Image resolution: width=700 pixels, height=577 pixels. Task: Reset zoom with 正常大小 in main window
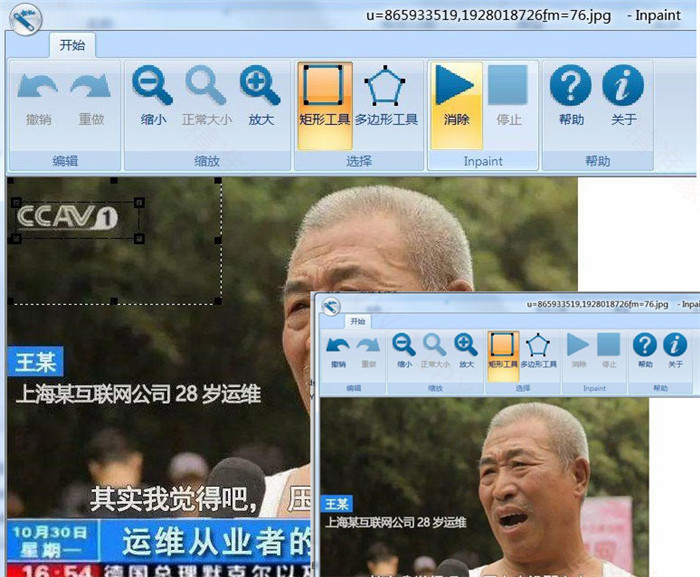coord(207,96)
